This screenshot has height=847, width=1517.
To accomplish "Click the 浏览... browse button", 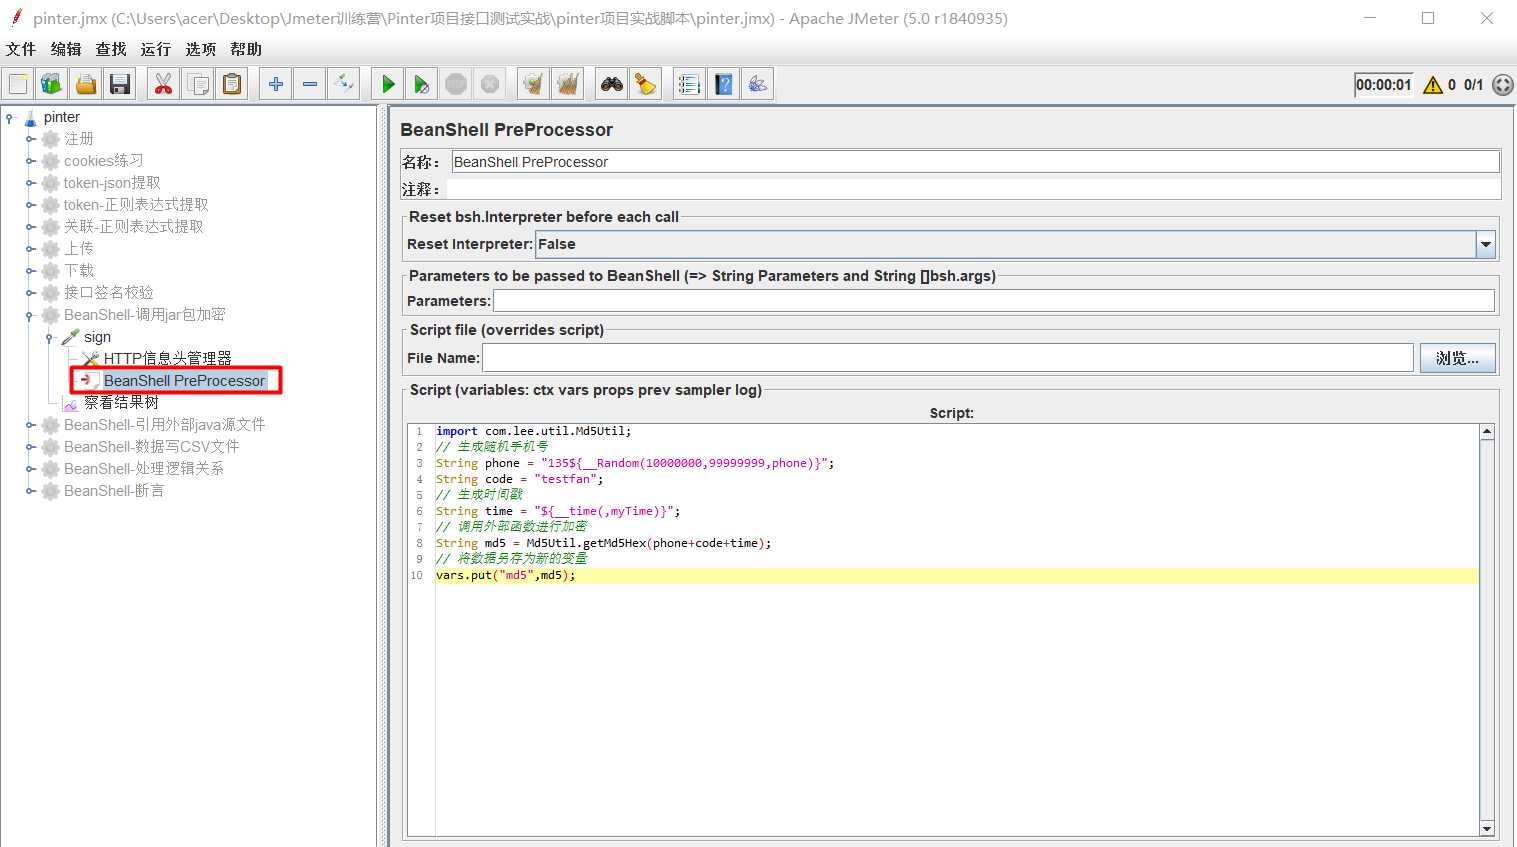I will 1457,358.
